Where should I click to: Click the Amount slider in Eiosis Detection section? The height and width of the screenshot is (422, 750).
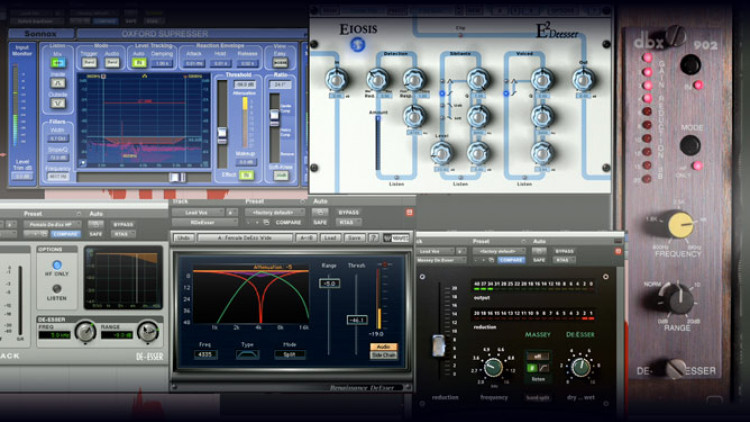[378, 144]
